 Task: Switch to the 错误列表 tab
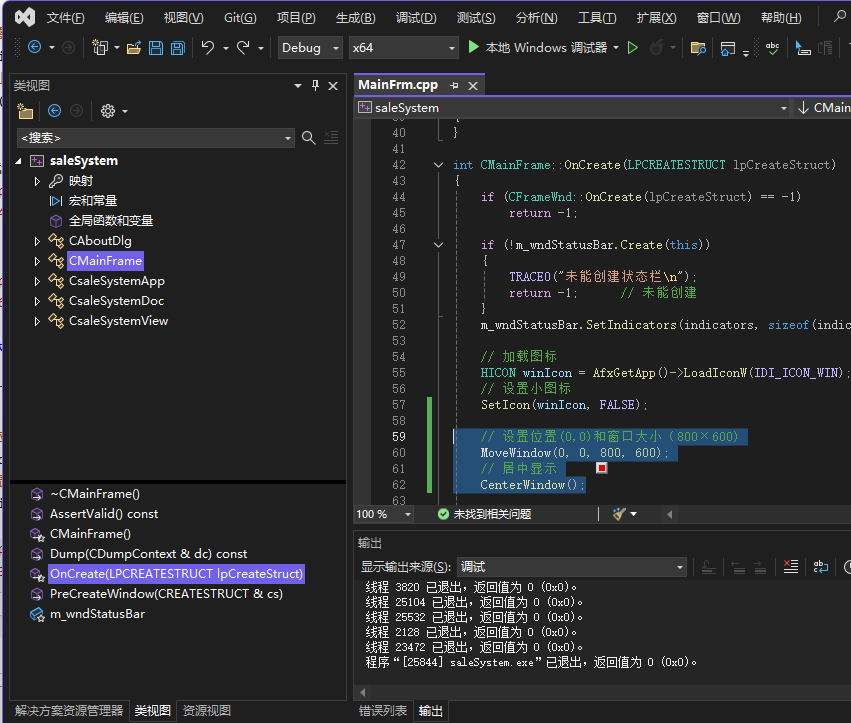383,711
